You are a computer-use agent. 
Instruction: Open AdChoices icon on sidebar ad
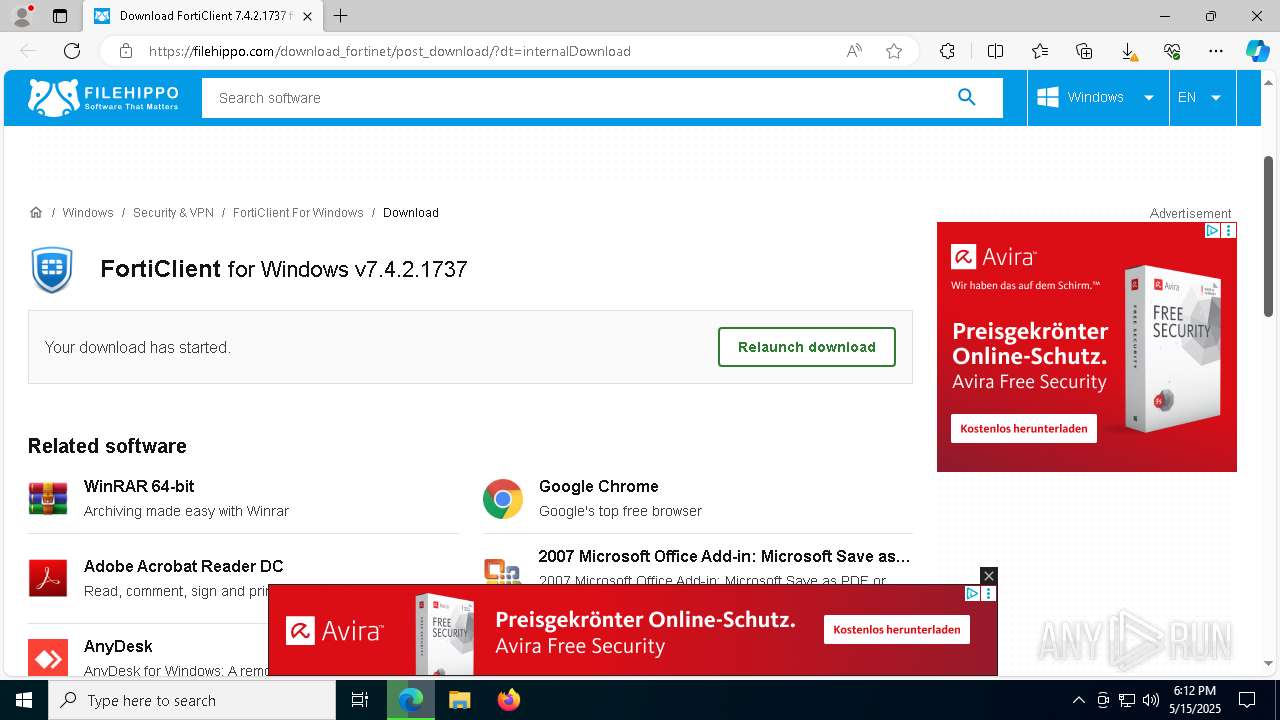1211,230
